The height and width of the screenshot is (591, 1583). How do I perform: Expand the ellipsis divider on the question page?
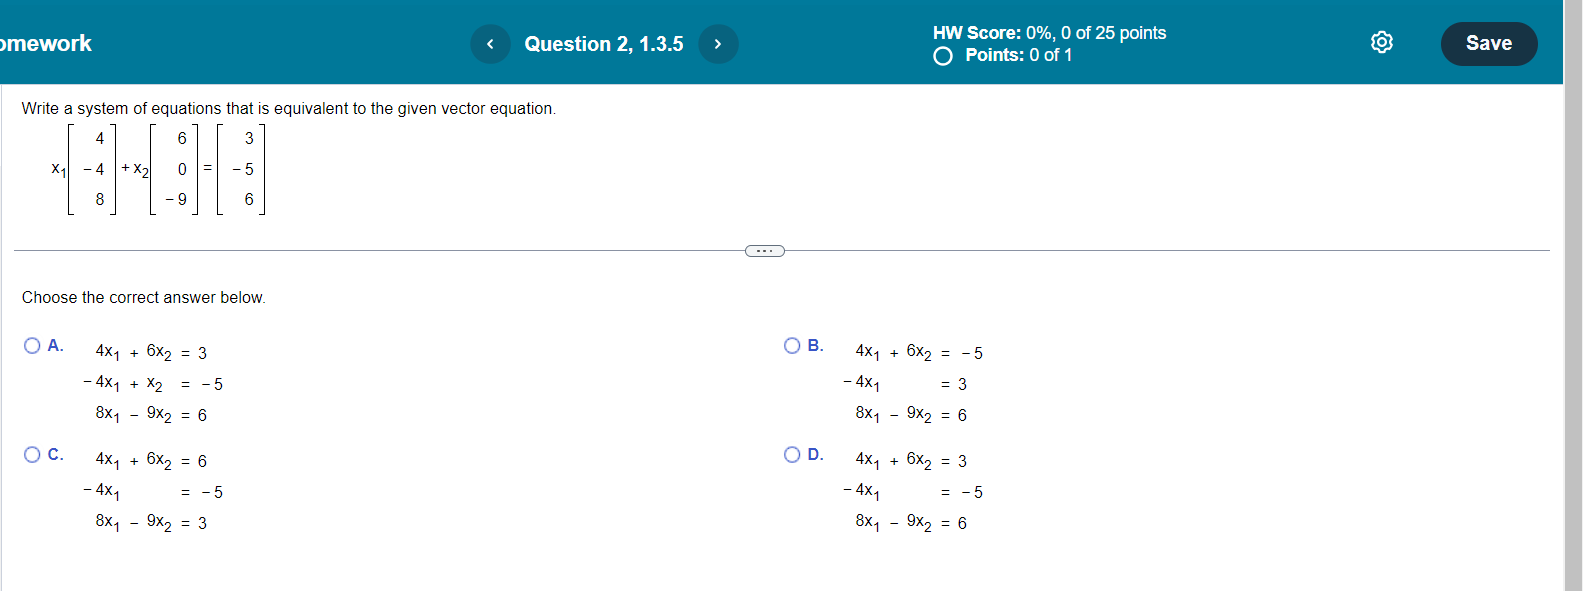tap(764, 250)
